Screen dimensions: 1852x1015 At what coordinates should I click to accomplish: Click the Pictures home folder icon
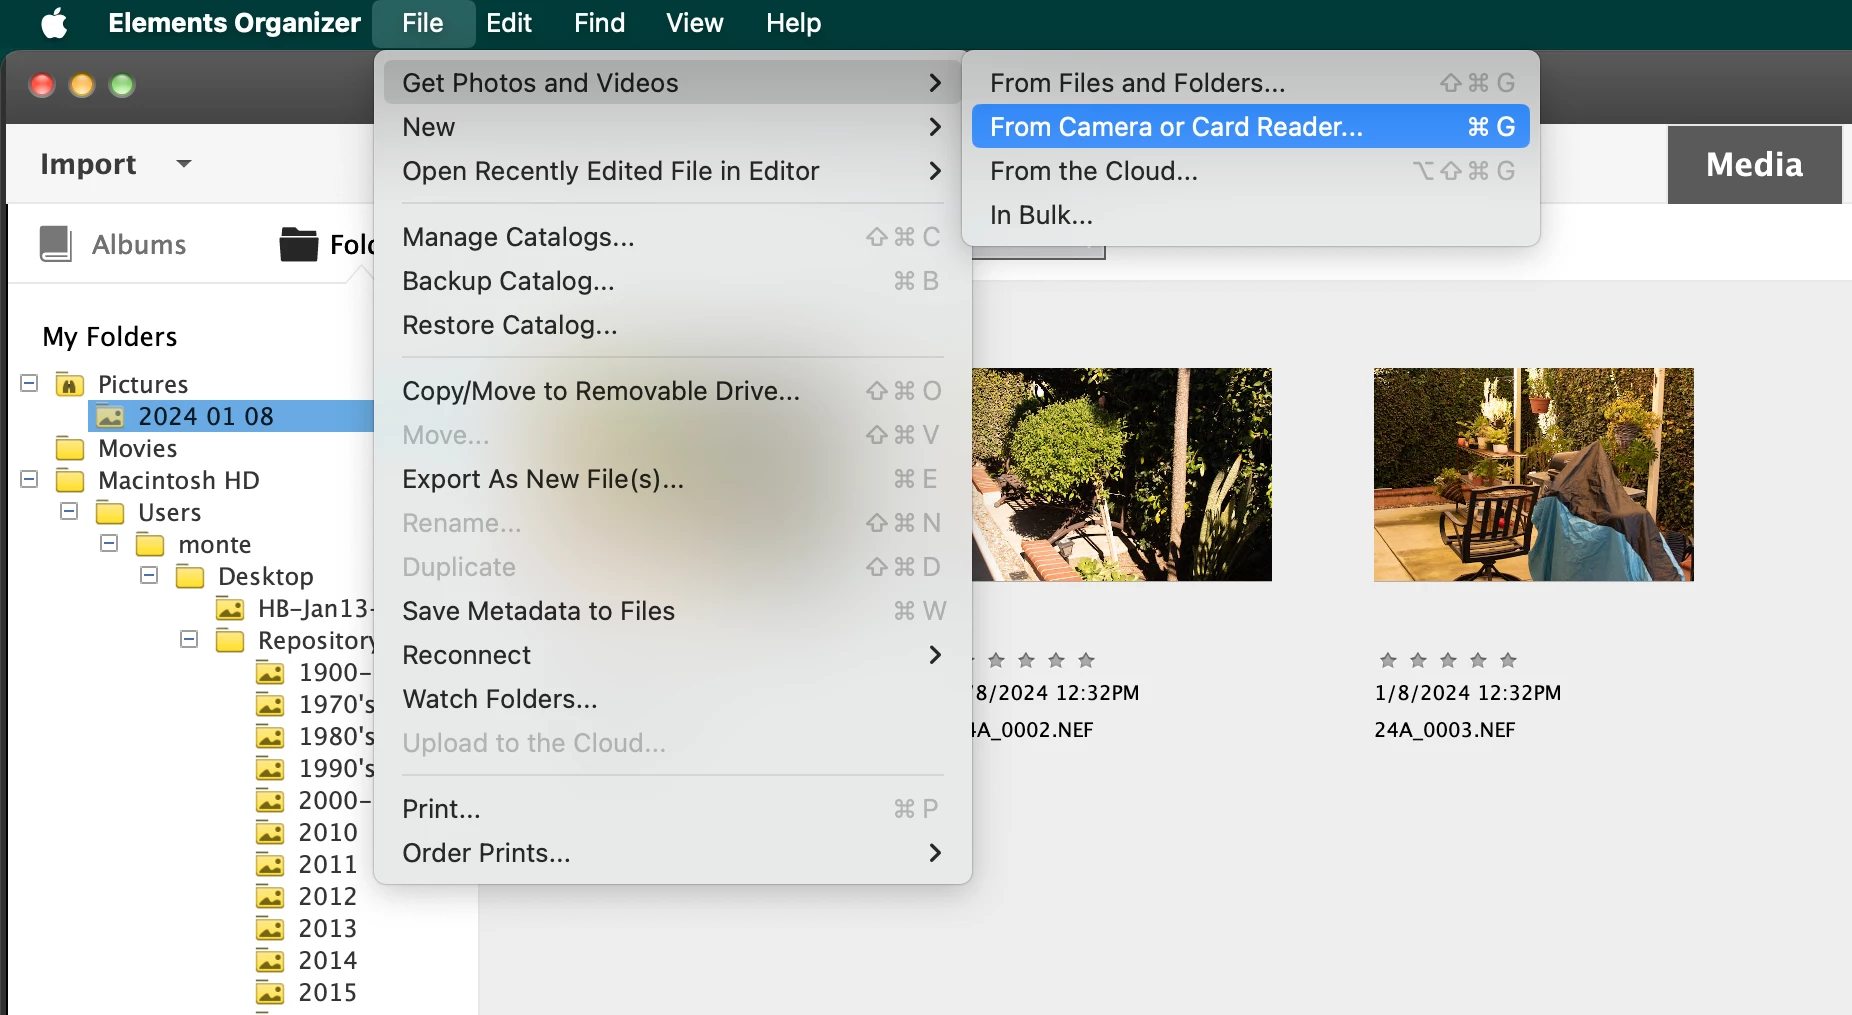(70, 384)
